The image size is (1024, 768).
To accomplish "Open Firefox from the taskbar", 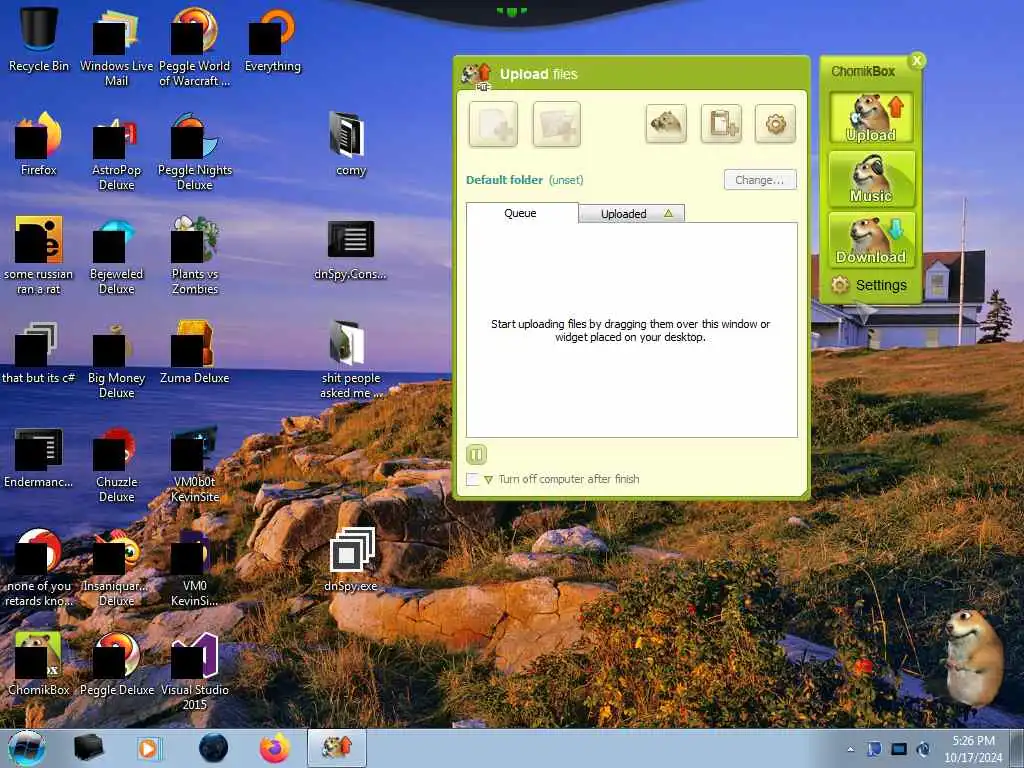I will tap(275, 748).
